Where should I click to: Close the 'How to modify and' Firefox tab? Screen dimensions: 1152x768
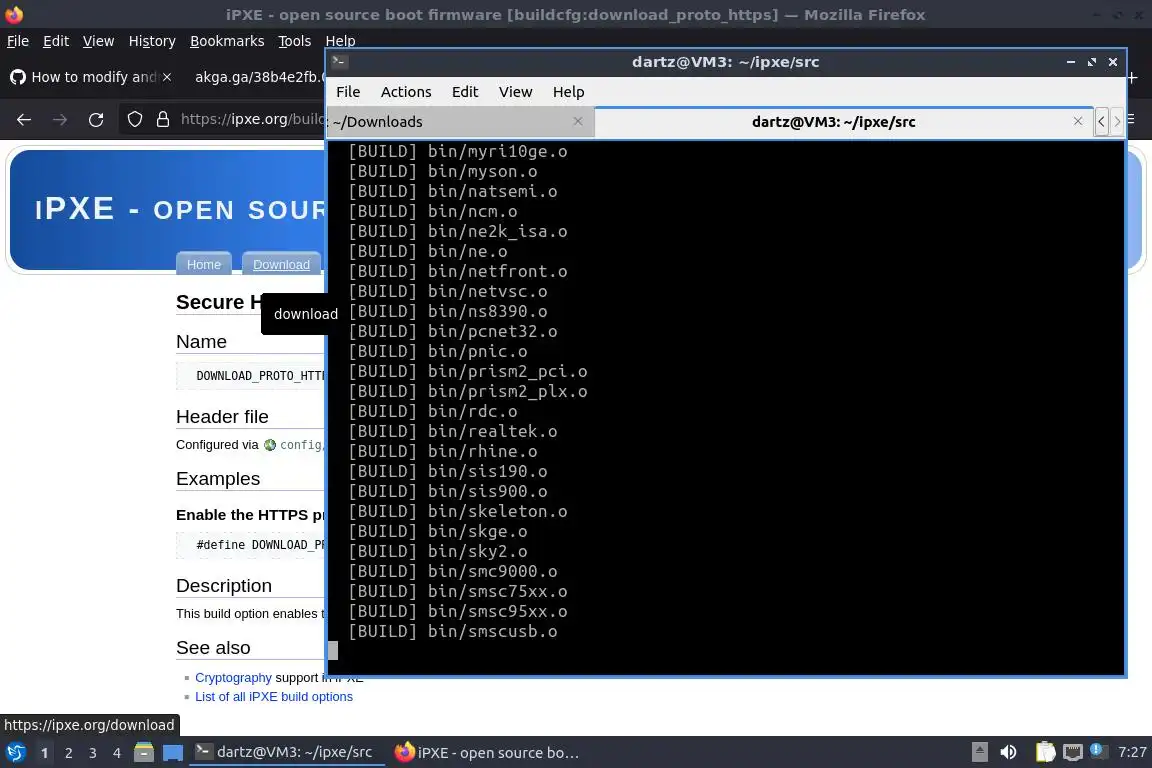pos(168,76)
